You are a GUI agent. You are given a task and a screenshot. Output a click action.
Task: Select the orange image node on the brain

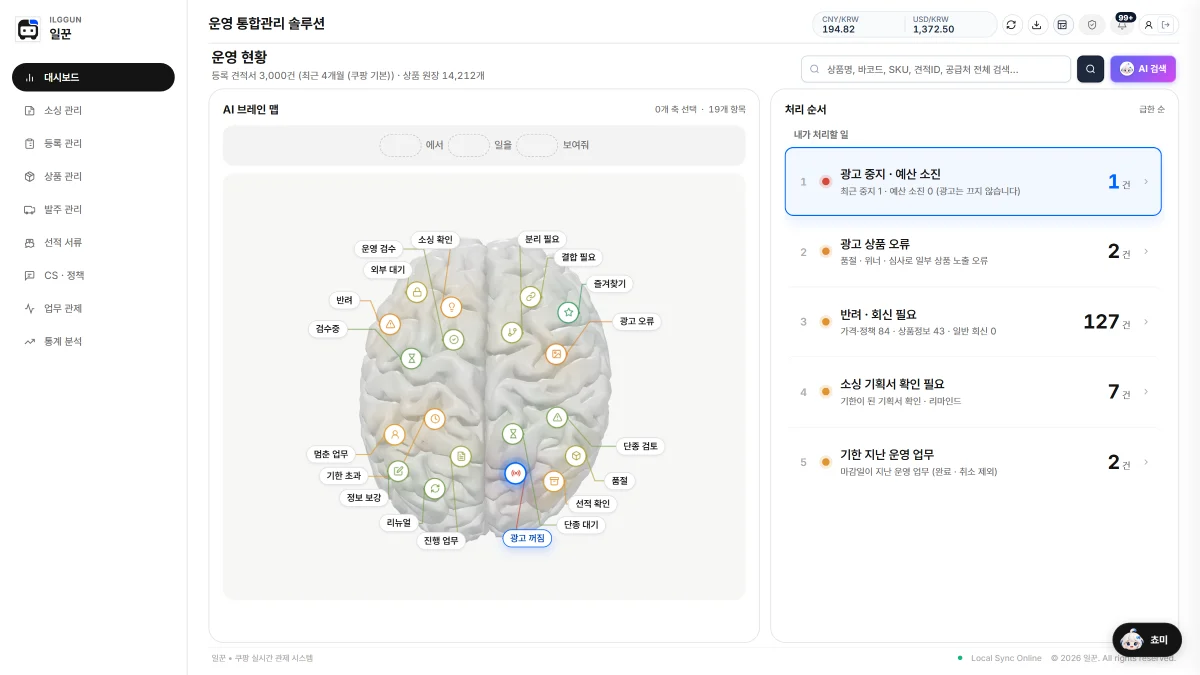(x=556, y=354)
